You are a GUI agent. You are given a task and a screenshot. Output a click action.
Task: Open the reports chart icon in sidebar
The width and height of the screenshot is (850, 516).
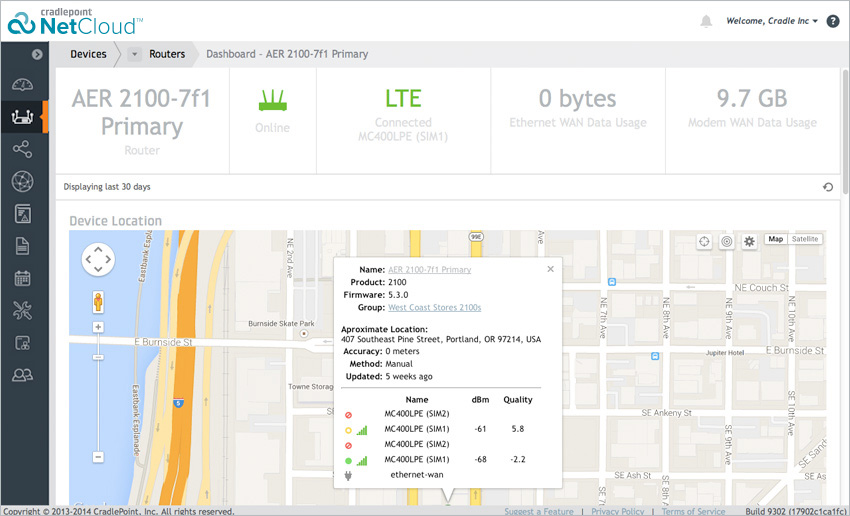pos(22,214)
